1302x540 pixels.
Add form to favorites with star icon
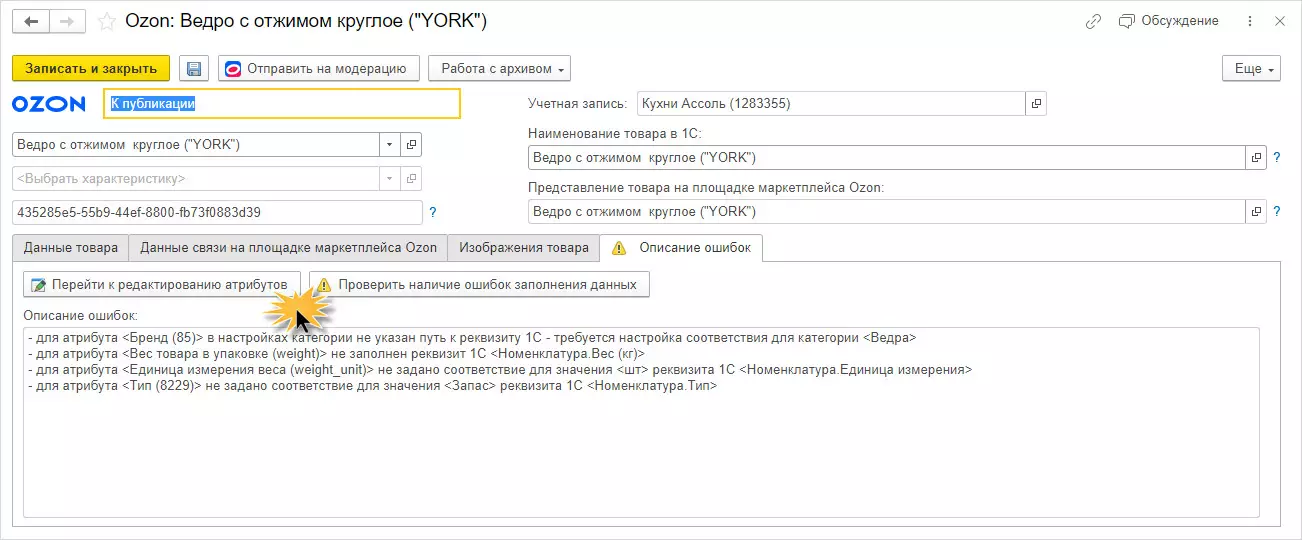coord(107,21)
